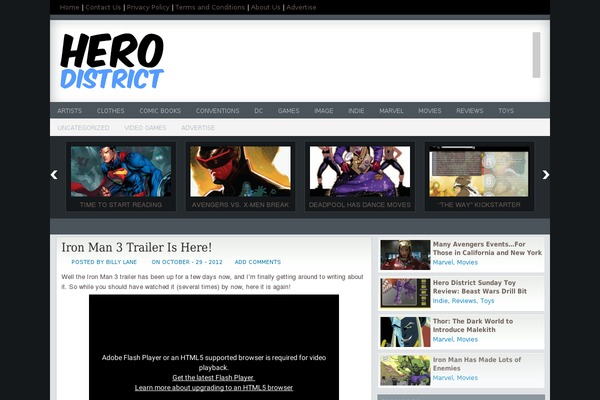This screenshot has width=600, height=400.
Task: Open Hulk comic thumbnail in sidebar
Action: tap(405, 370)
